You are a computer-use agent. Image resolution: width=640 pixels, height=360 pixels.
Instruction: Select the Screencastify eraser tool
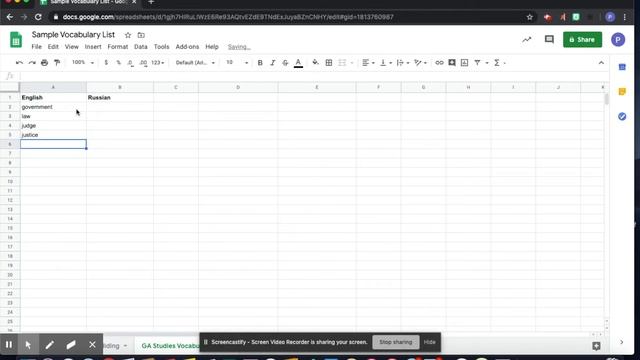(x=71, y=345)
